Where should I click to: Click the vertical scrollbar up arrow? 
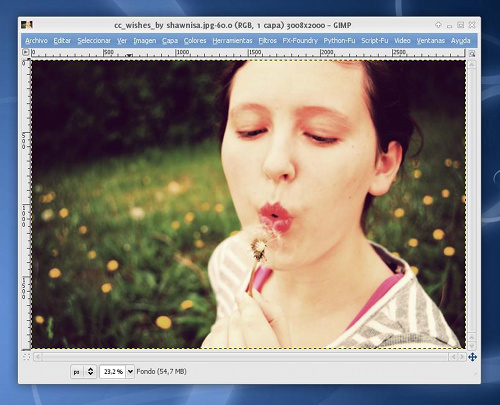[x=472, y=64]
